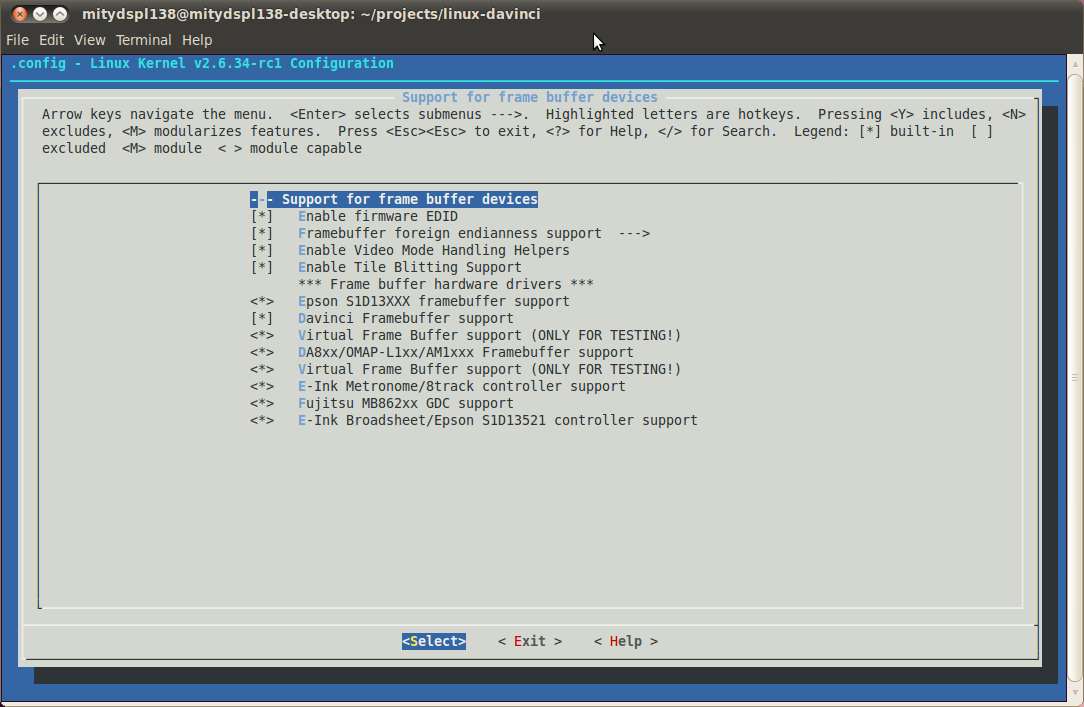Click the Frame buffer hardware drivers heading

coord(446,284)
